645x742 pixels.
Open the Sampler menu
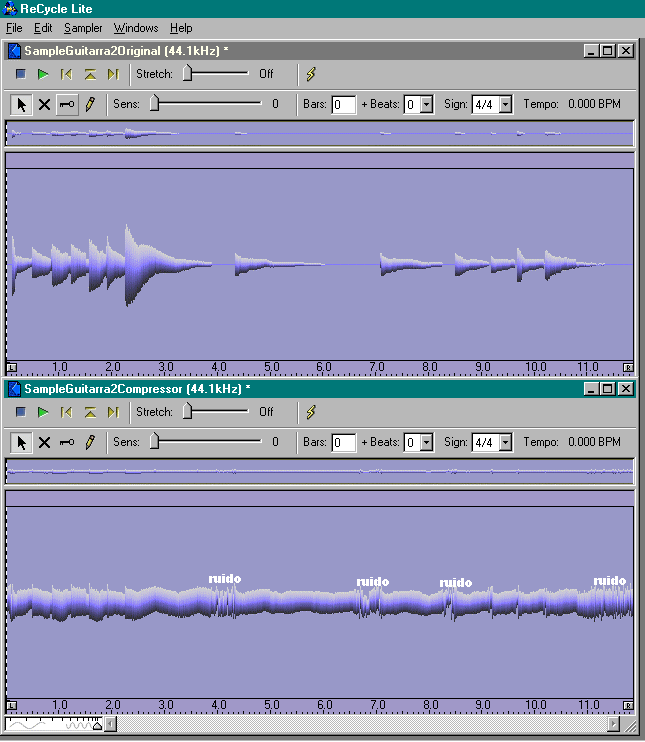point(83,28)
